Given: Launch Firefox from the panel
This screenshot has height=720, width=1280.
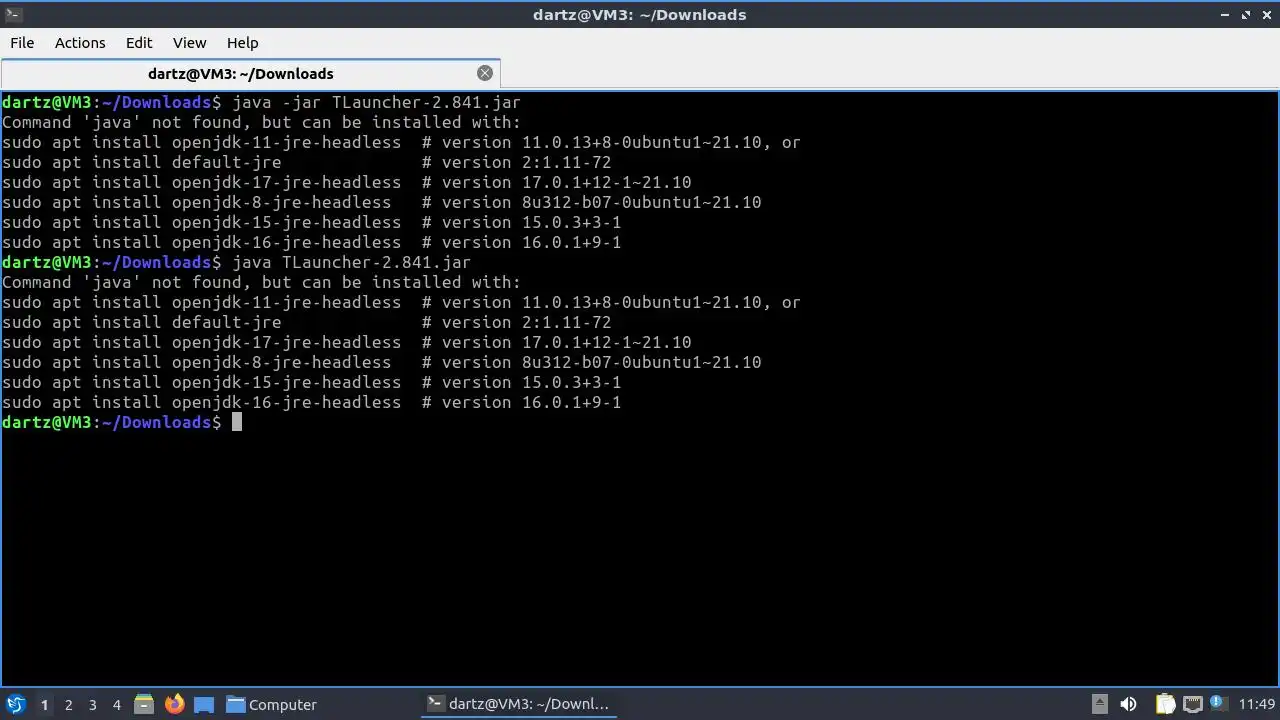Looking at the screenshot, I should [x=174, y=704].
